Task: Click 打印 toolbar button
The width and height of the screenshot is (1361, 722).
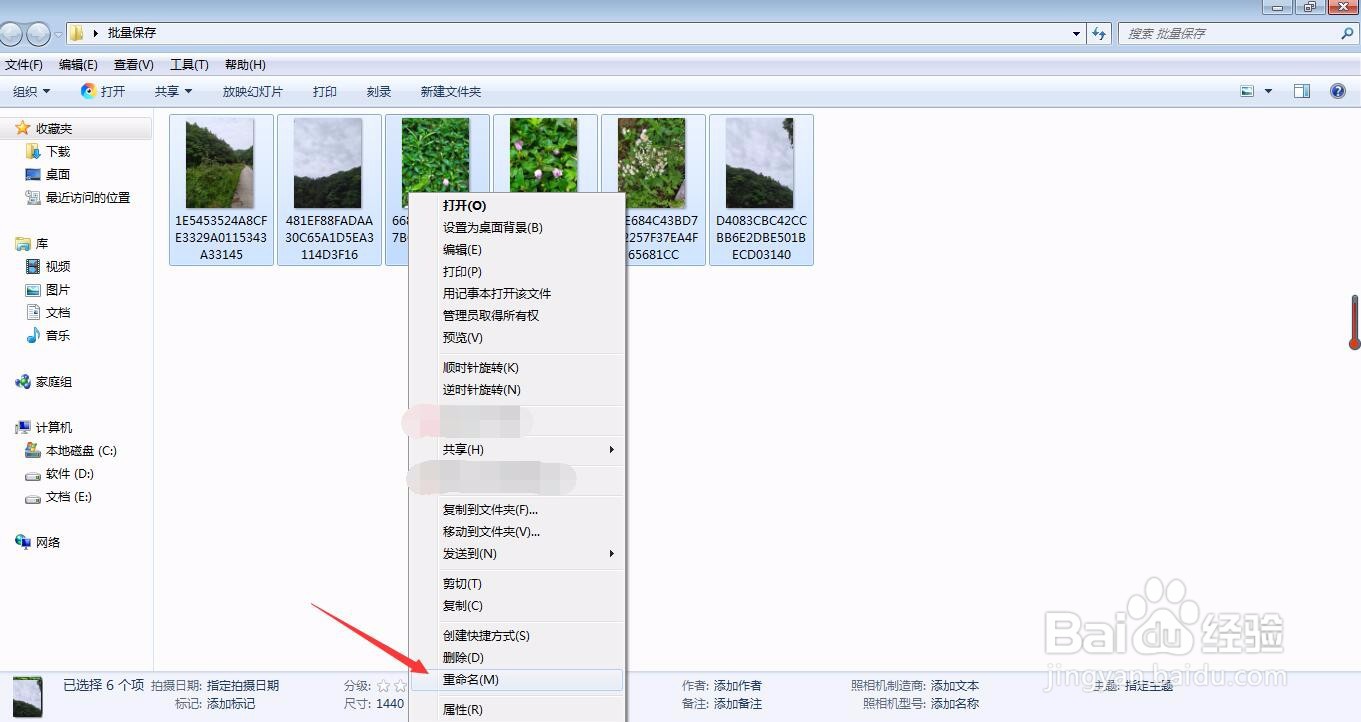Action: click(x=325, y=91)
